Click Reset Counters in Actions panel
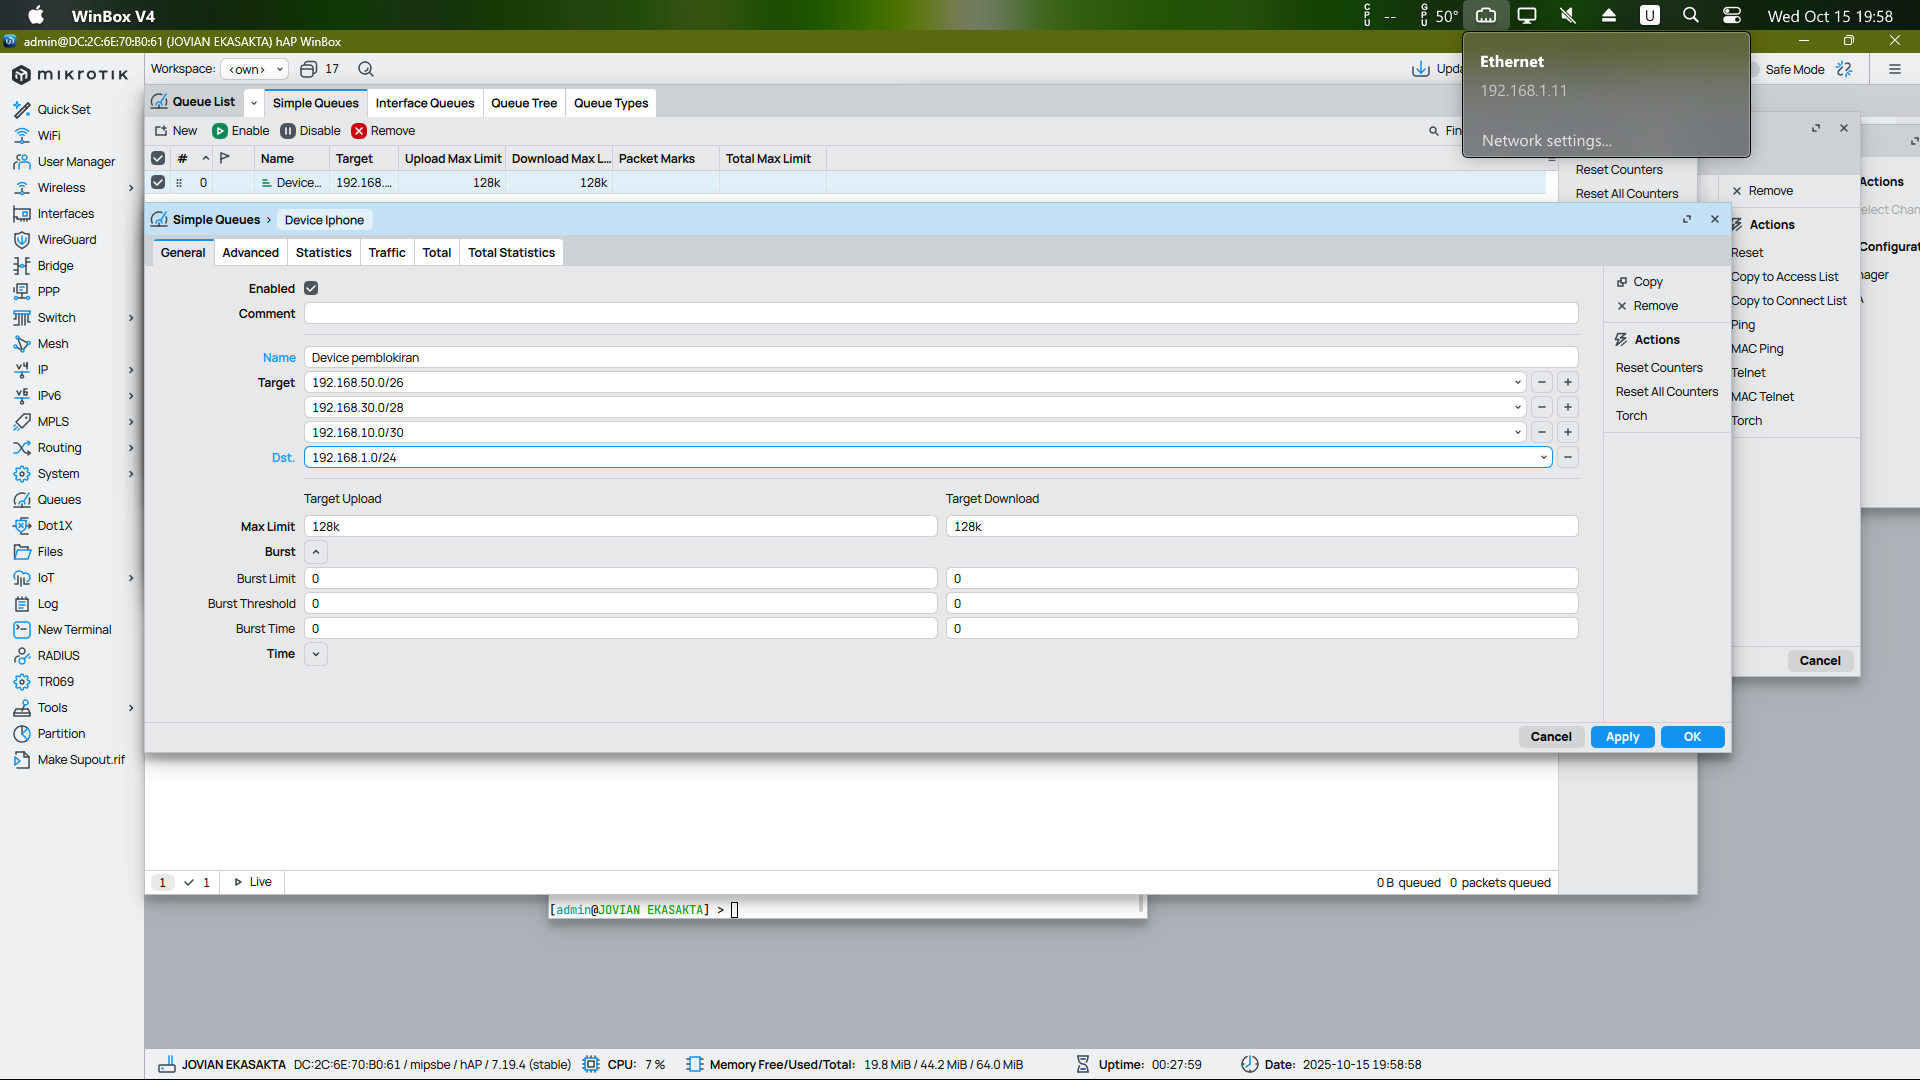Screen dimensions: 1920x1080 pyautogui.click(x=1658, y=368)
